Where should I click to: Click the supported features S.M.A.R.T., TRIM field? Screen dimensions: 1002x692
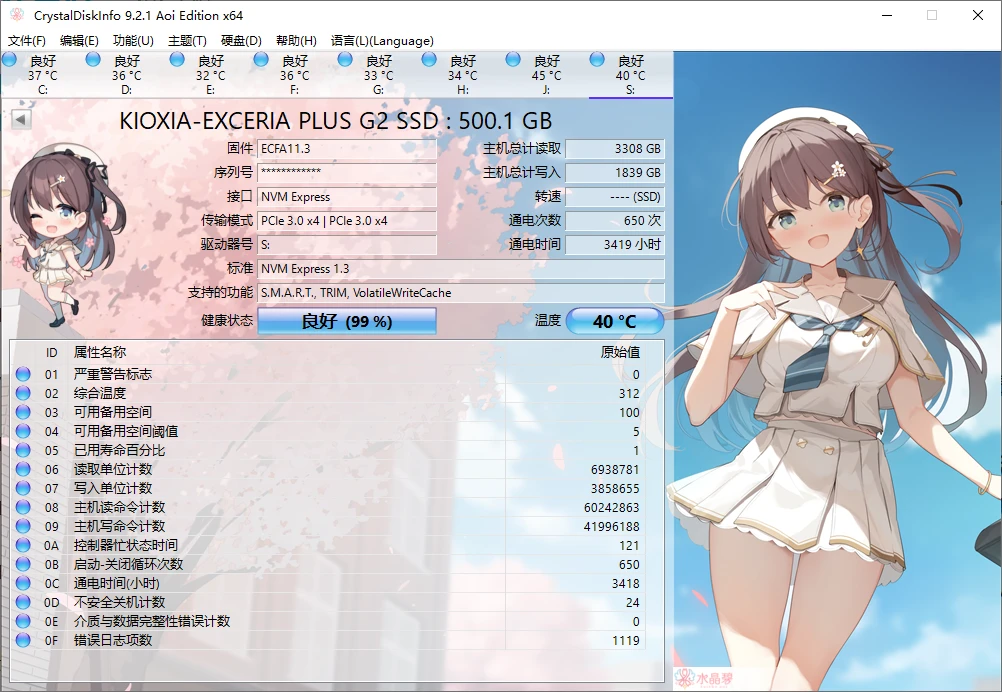pos(461,293)
